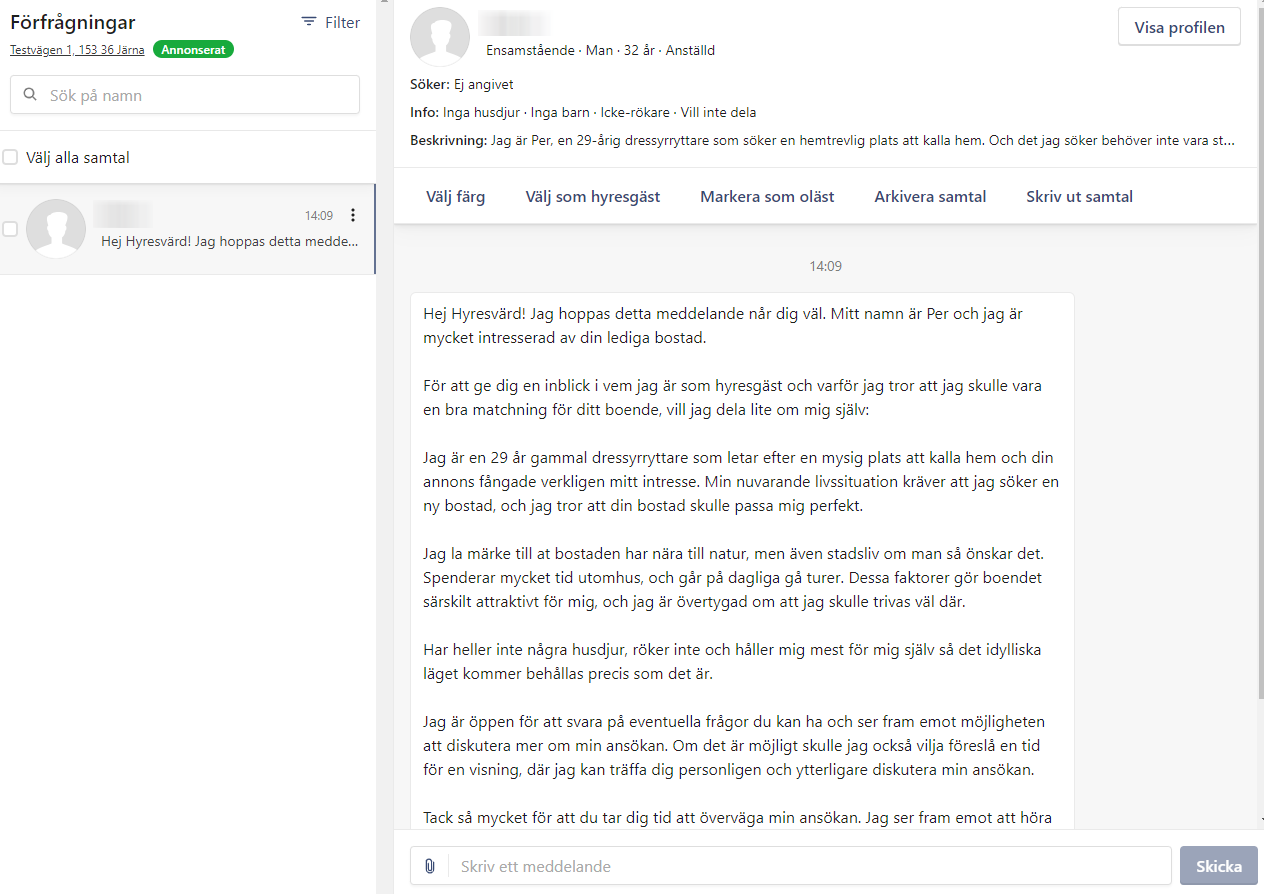The image size is (1264, 894).
Task: Open Visa profilen button
Action: 1179,28
